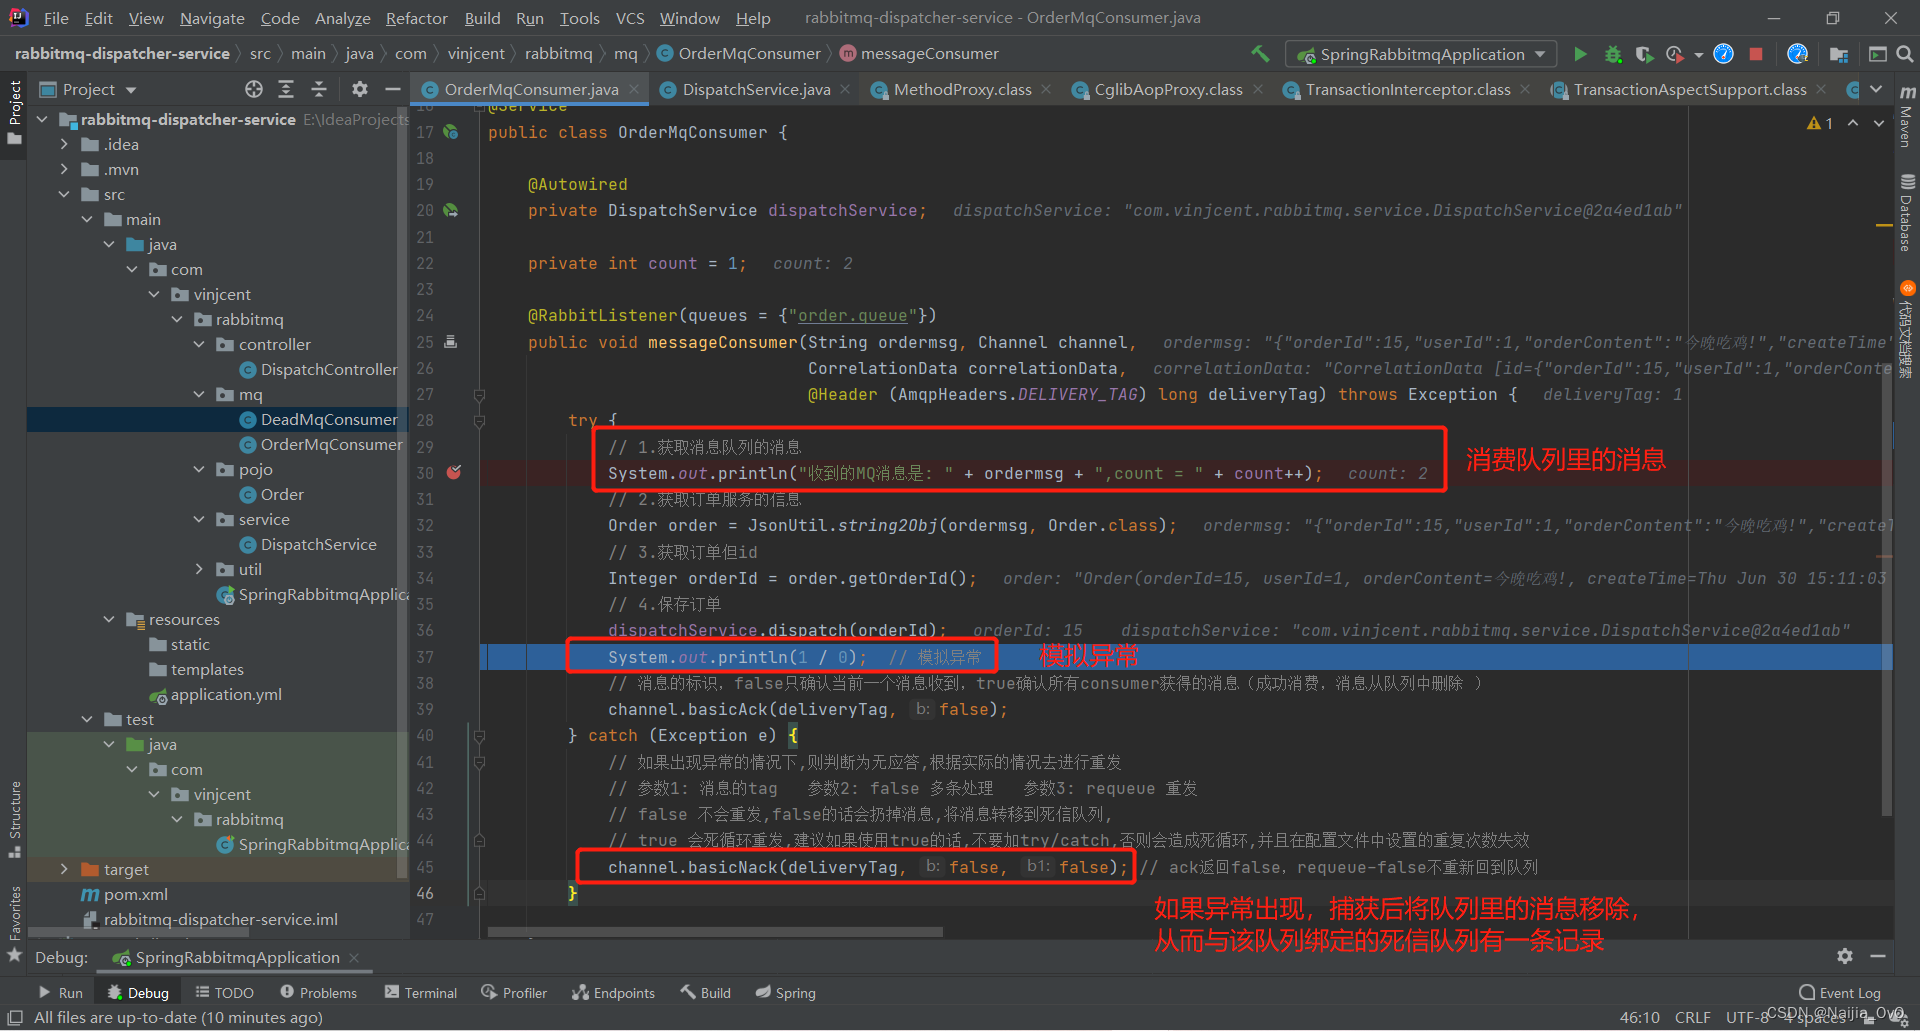Open the VCS menu

(x=629, y=18)
